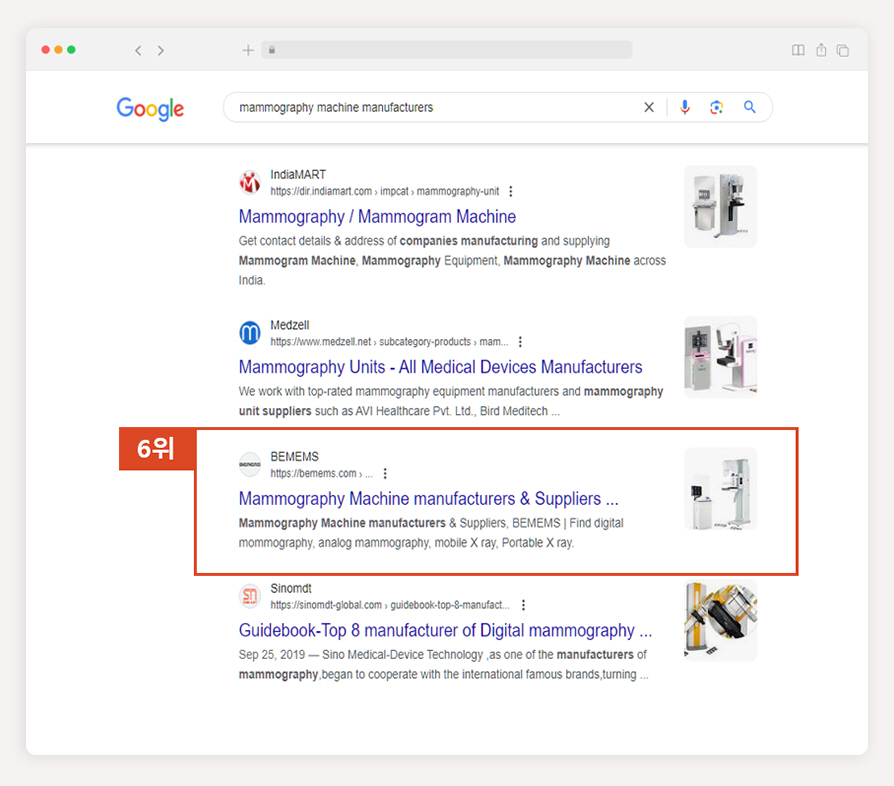Open 'Mammography / Mammogram Machine' result
The width and height of the screenshot is (894, 786).
coord(377,217)
